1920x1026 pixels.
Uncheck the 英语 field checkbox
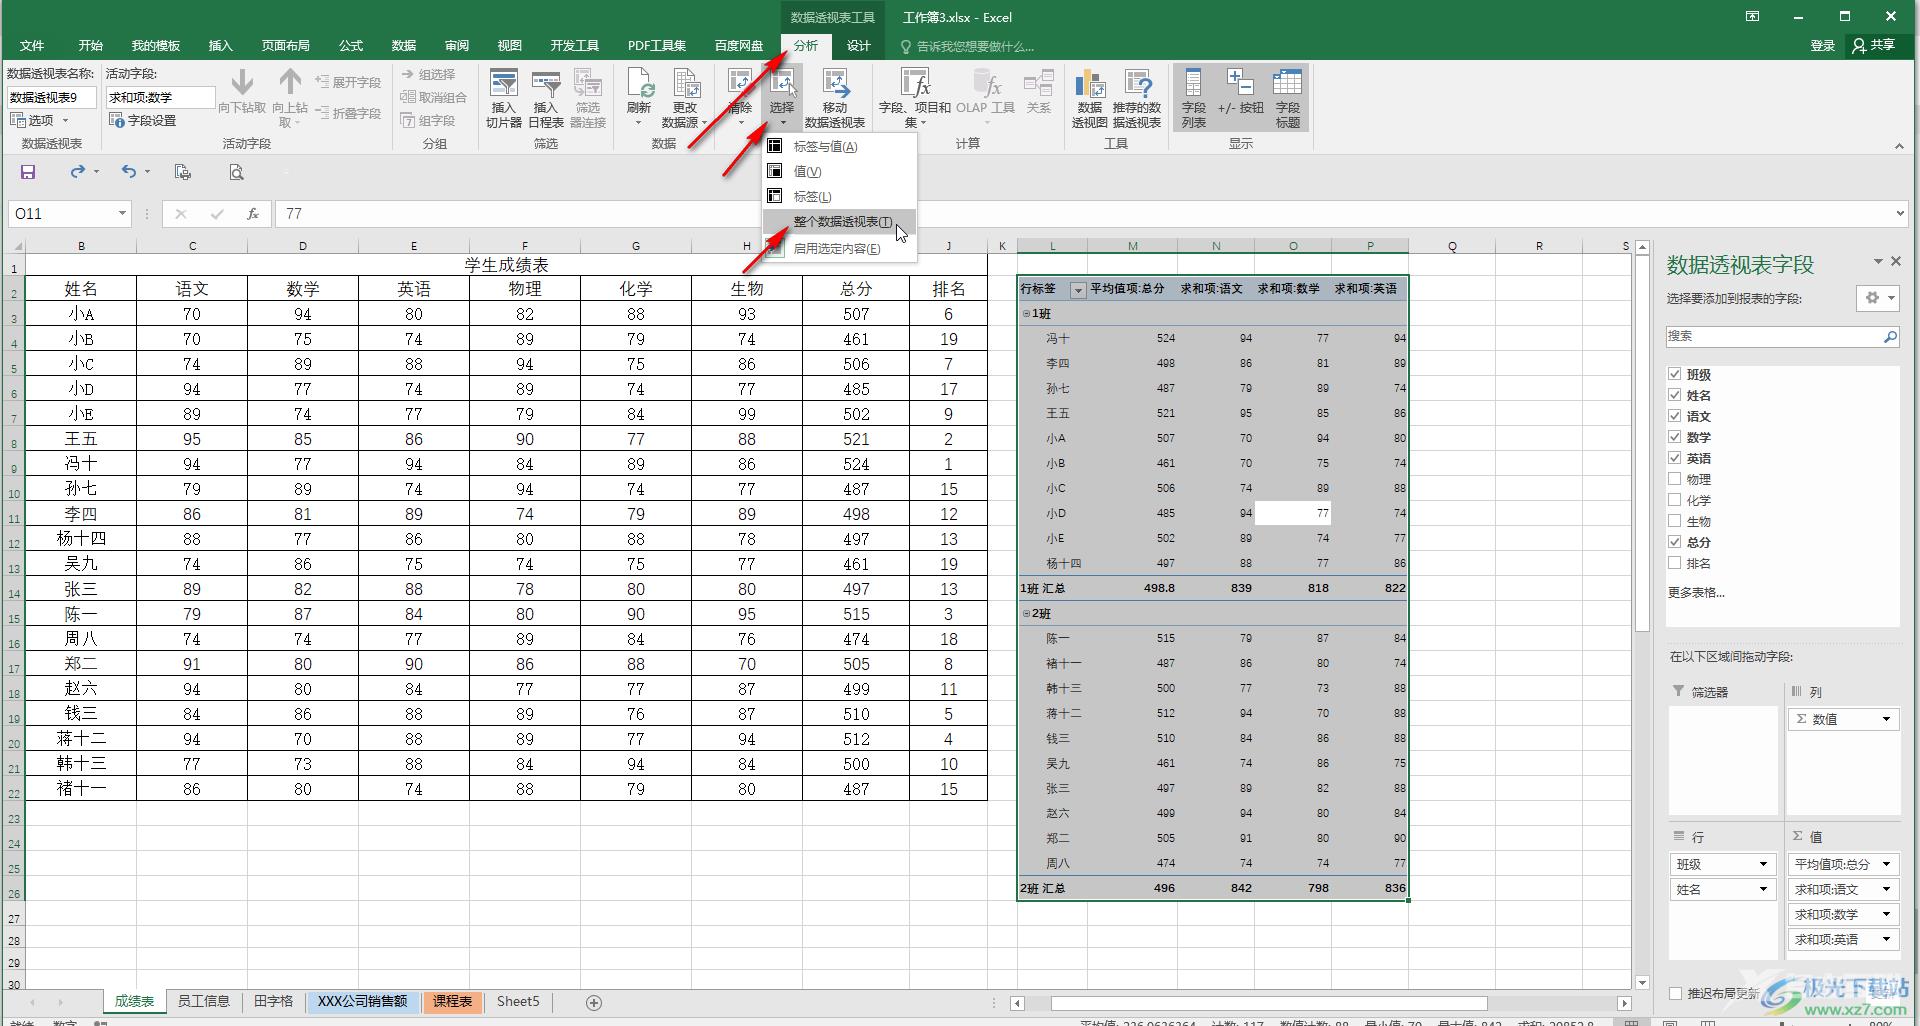coord(1675,458)
